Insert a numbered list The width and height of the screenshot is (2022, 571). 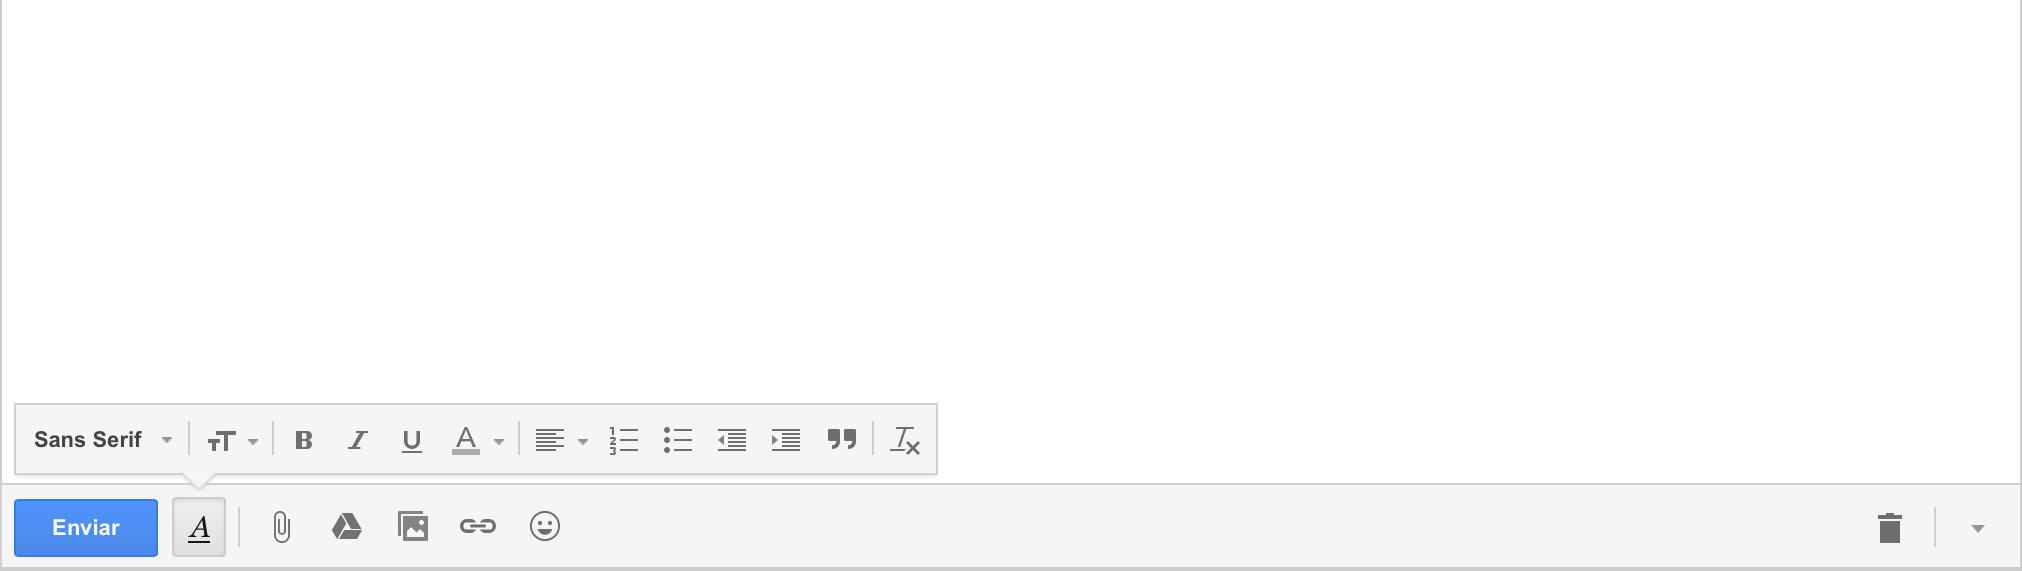tap(624, 440)
